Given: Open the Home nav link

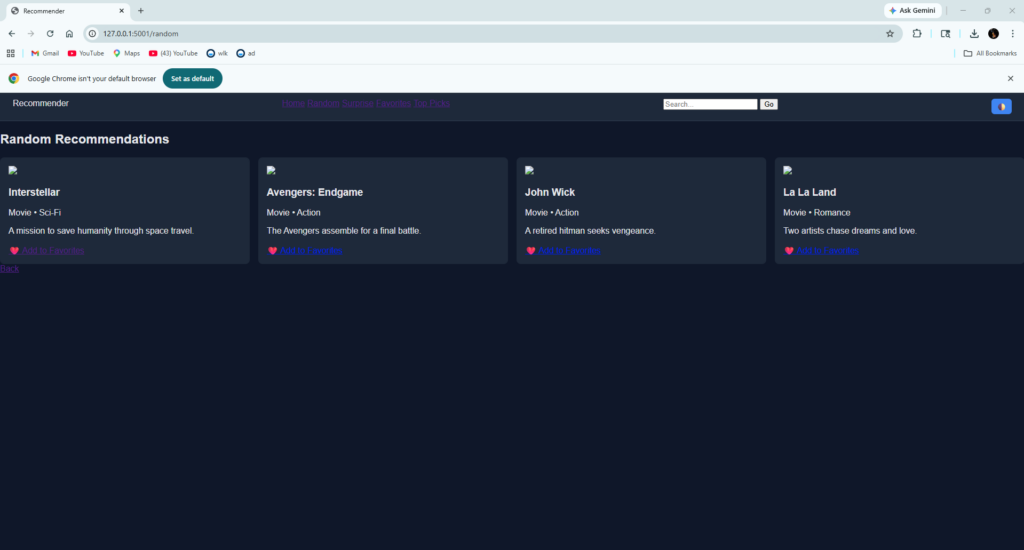Looking at the screenshot, I should click(292, 104).
